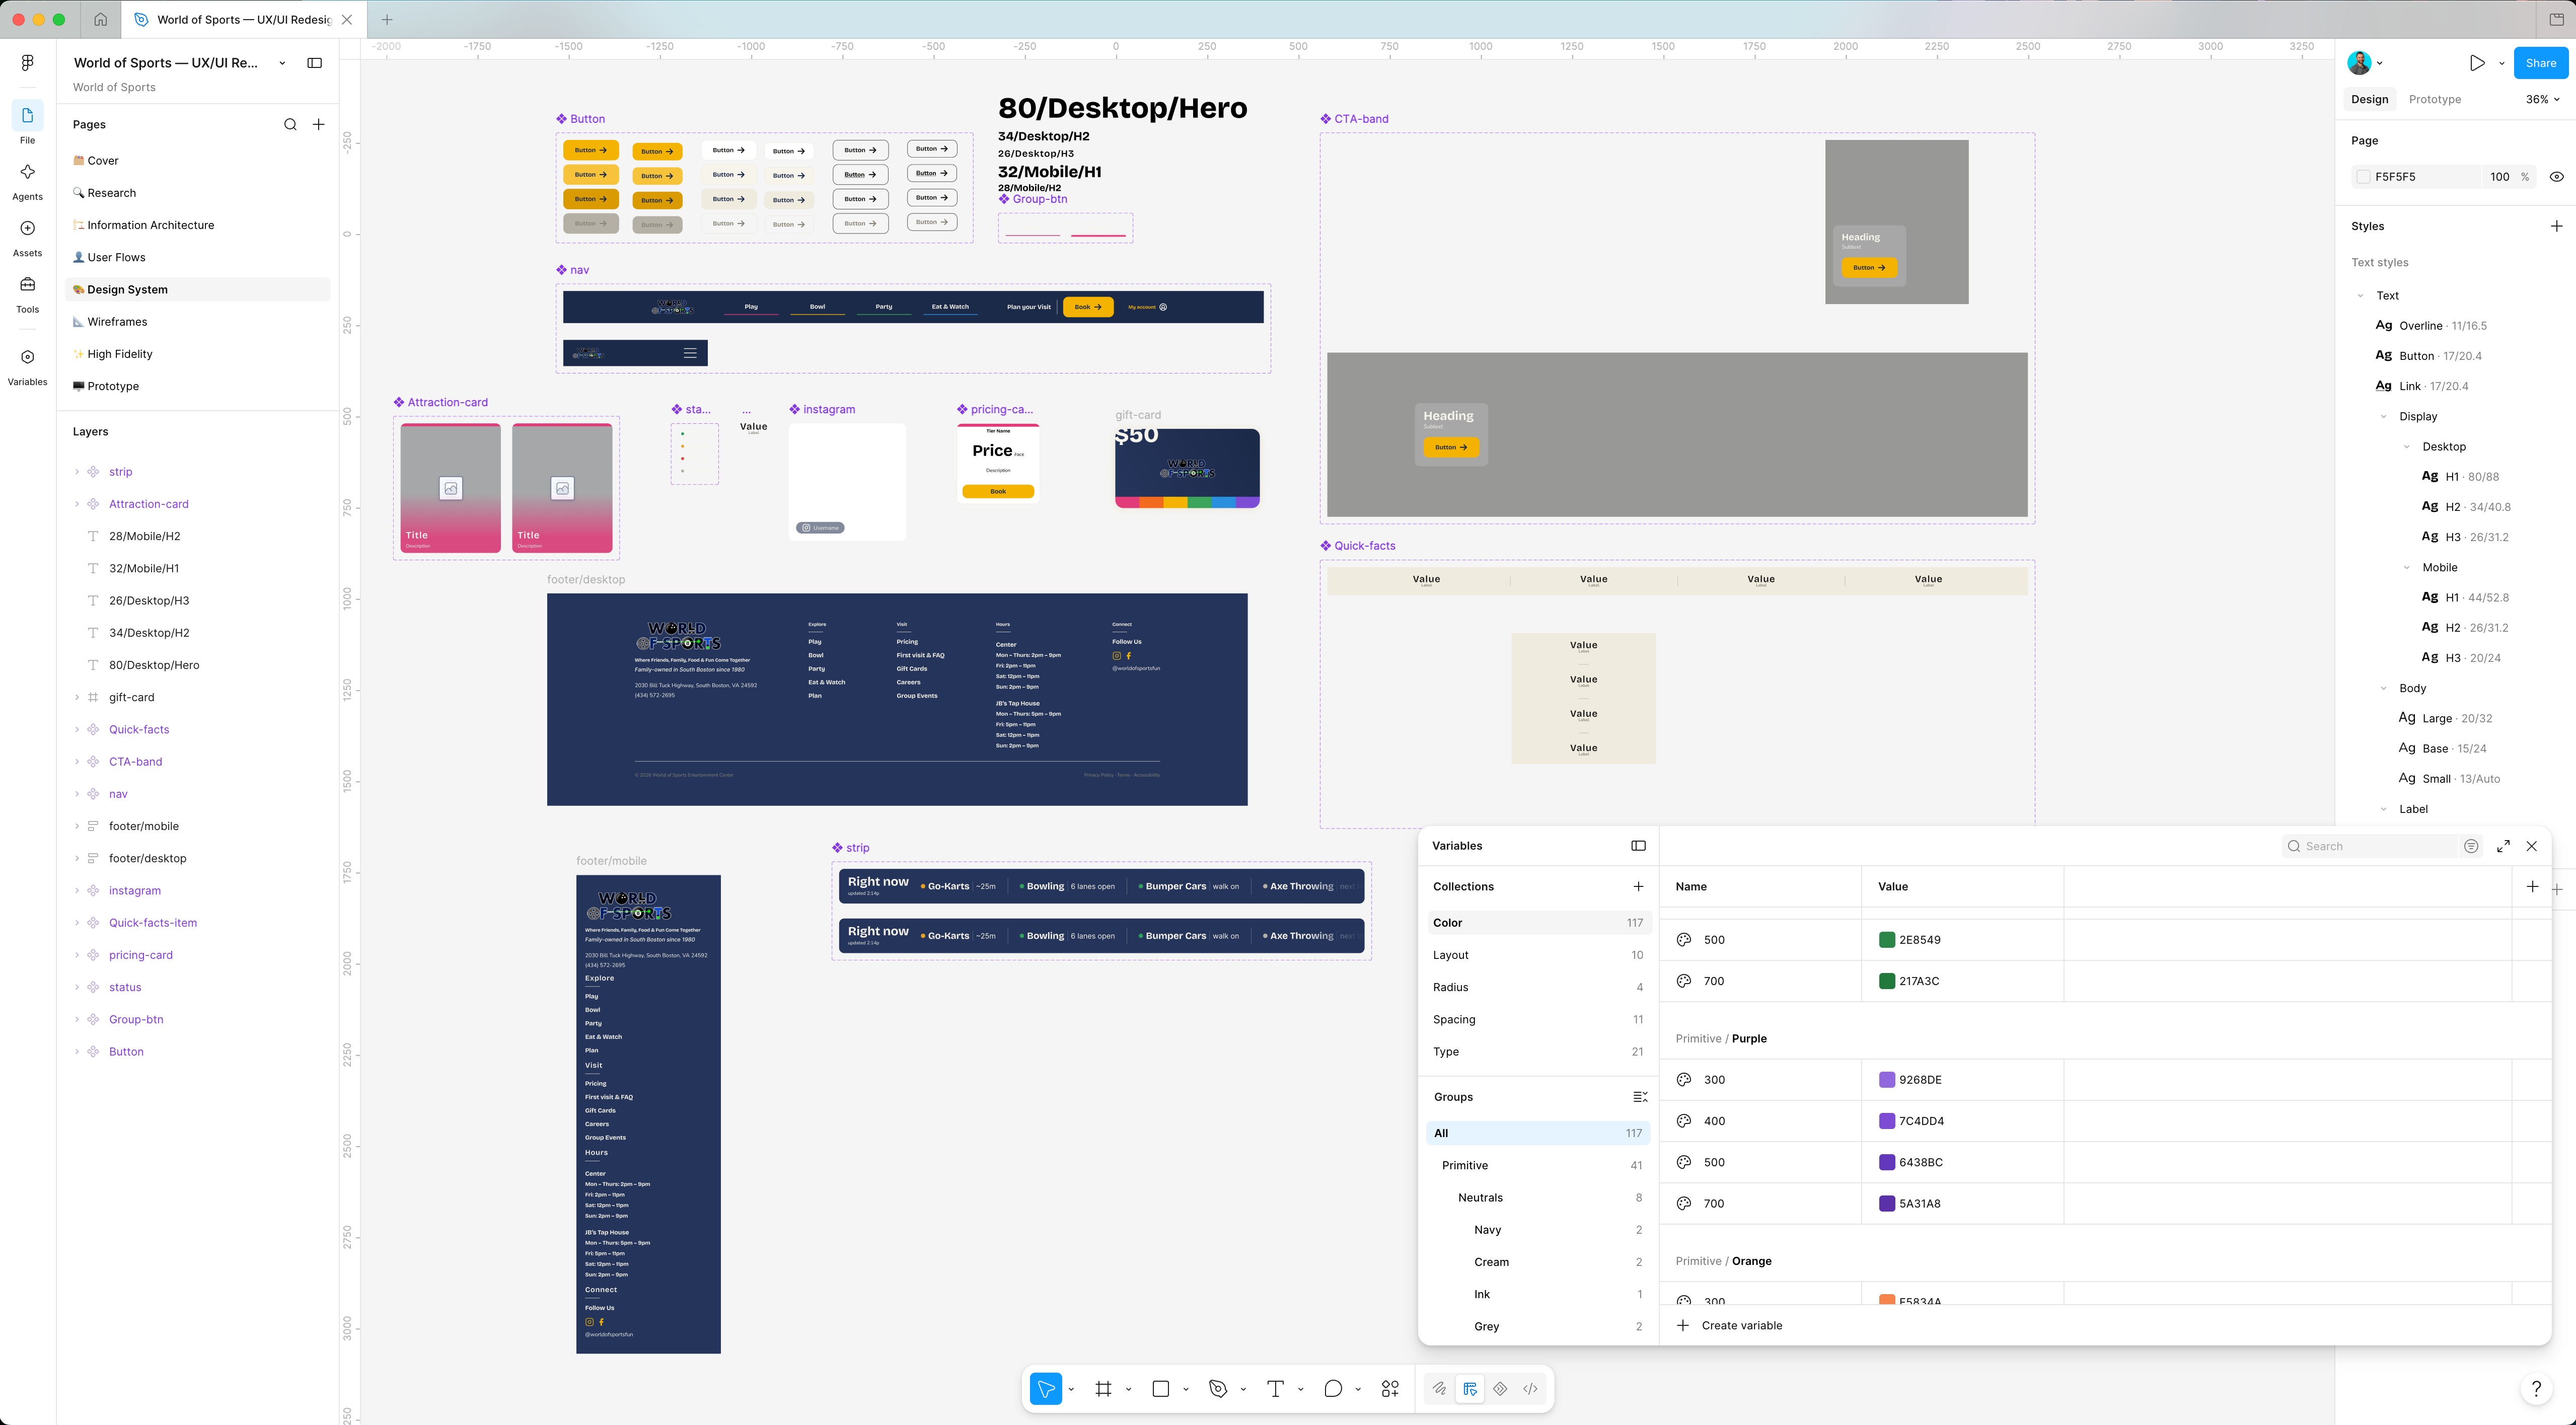Open the Actions components tool
2576x1425 pixels.
pyautogui.click(x=1390, y=1388)
